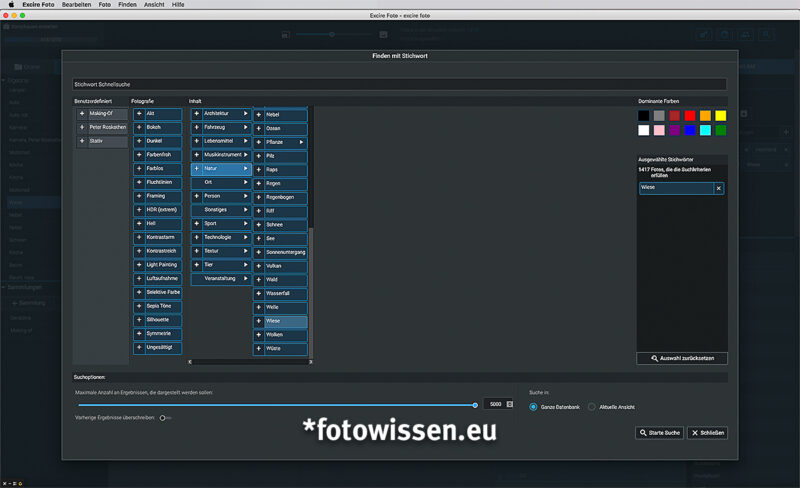
Task: Click the right arrow of horizontal scrollbar
Action: coord(310,362)
